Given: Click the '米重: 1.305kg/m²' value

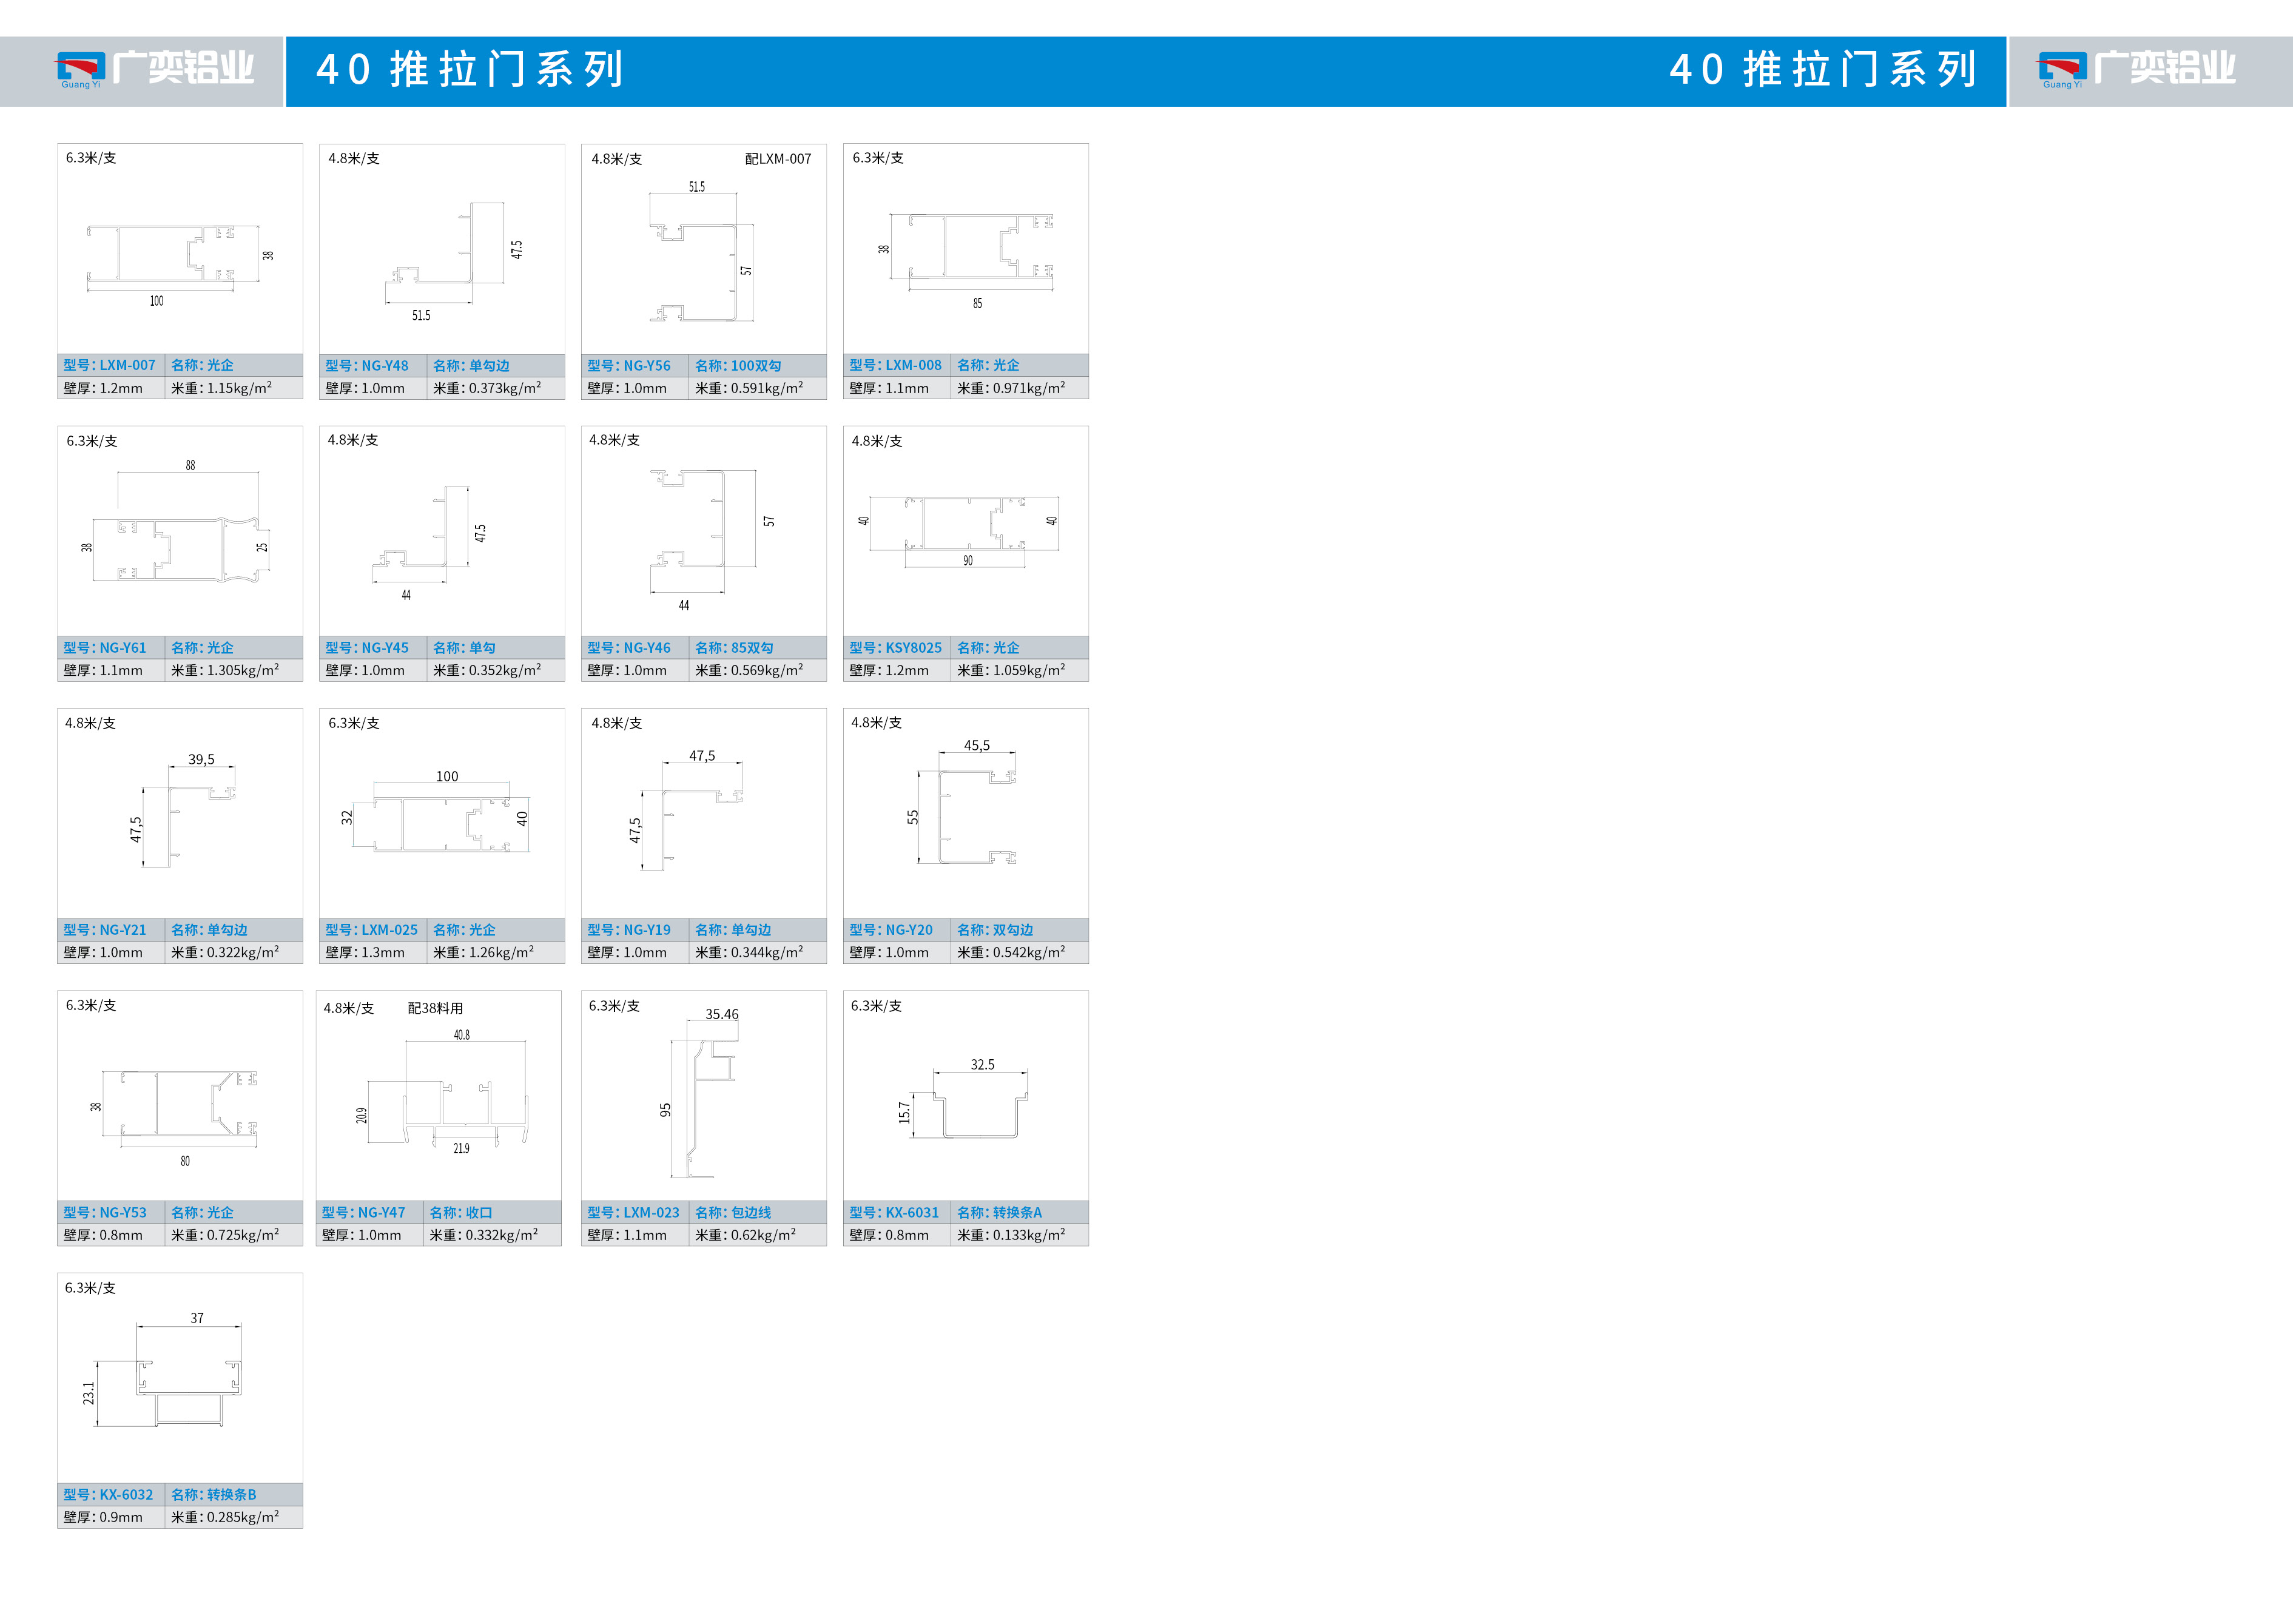Looking at the screenshot, I should coord(226,670).
